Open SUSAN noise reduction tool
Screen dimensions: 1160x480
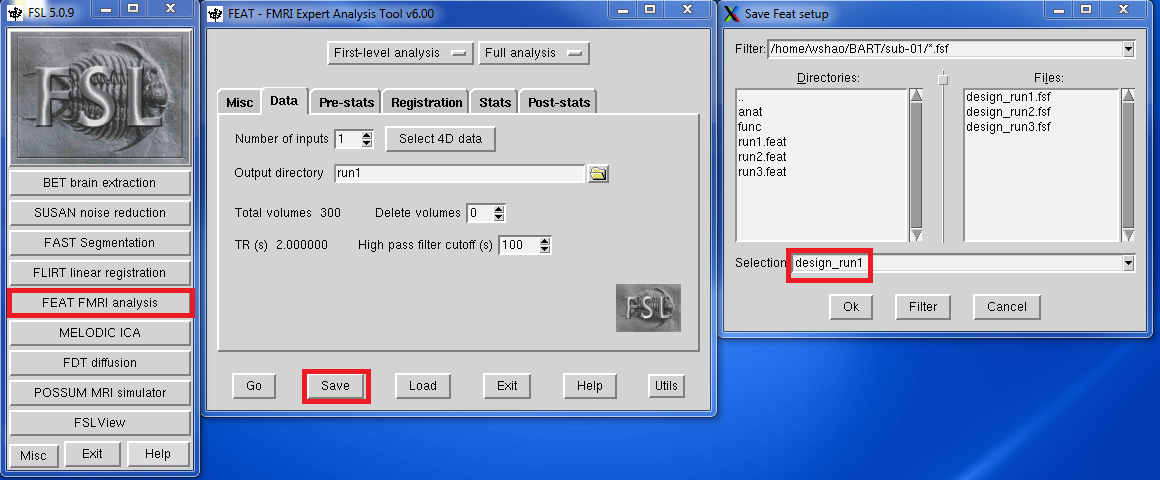coord(100,212)
